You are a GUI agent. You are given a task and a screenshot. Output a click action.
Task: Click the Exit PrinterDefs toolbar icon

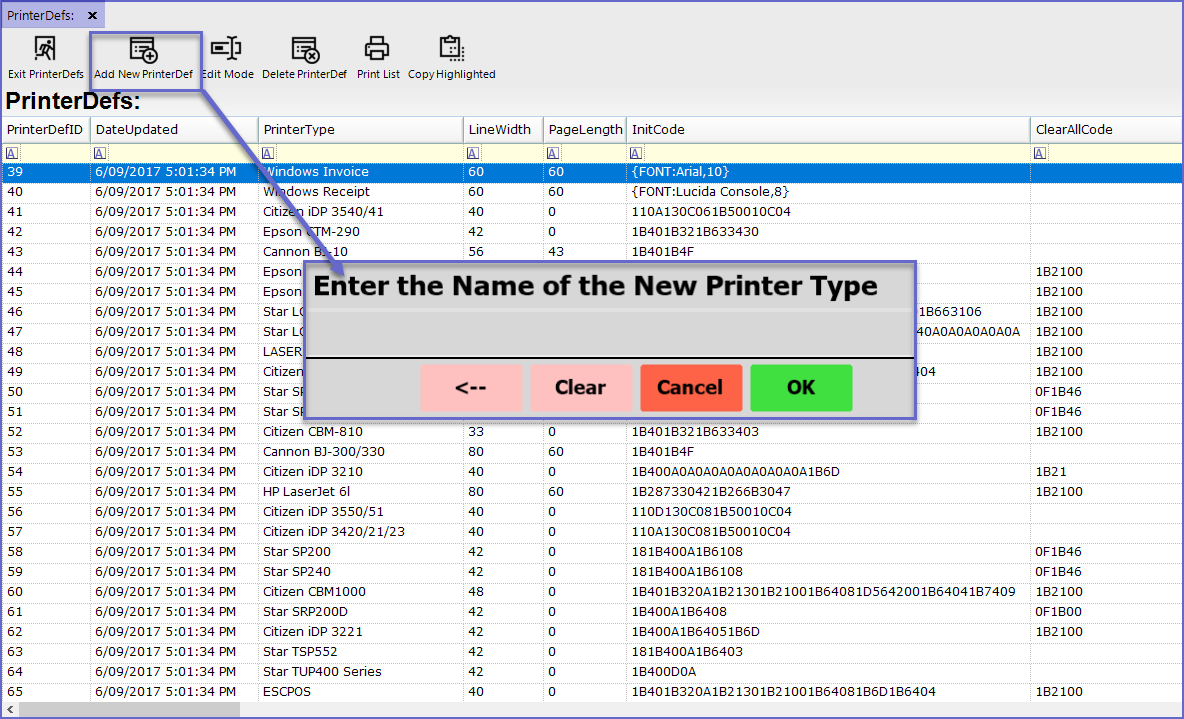pos(45,49)
